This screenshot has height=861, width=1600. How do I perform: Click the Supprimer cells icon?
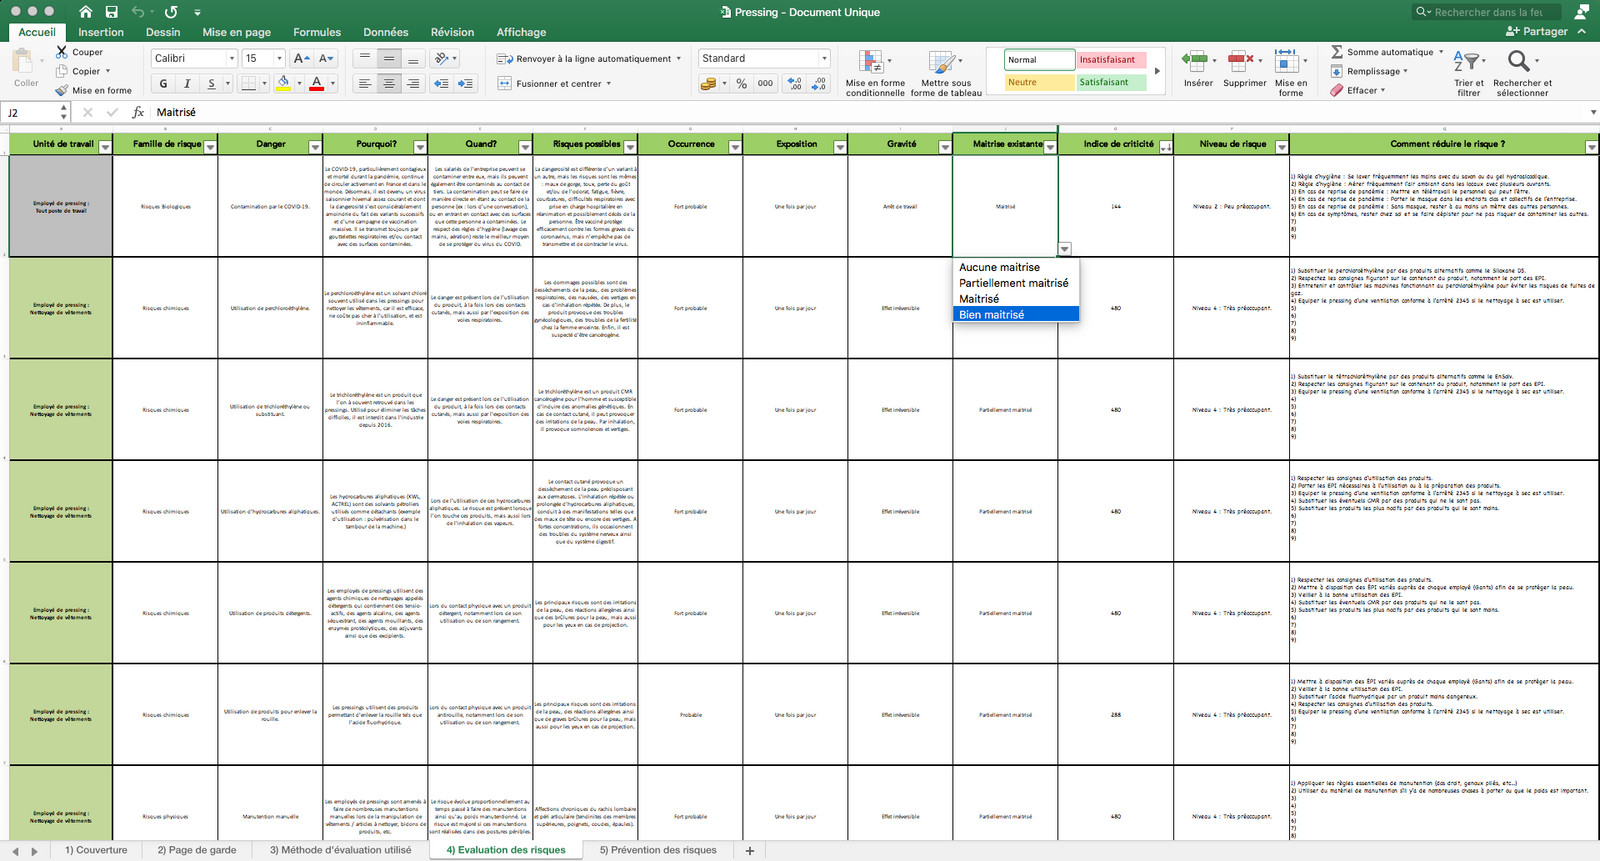point(1244,69)
